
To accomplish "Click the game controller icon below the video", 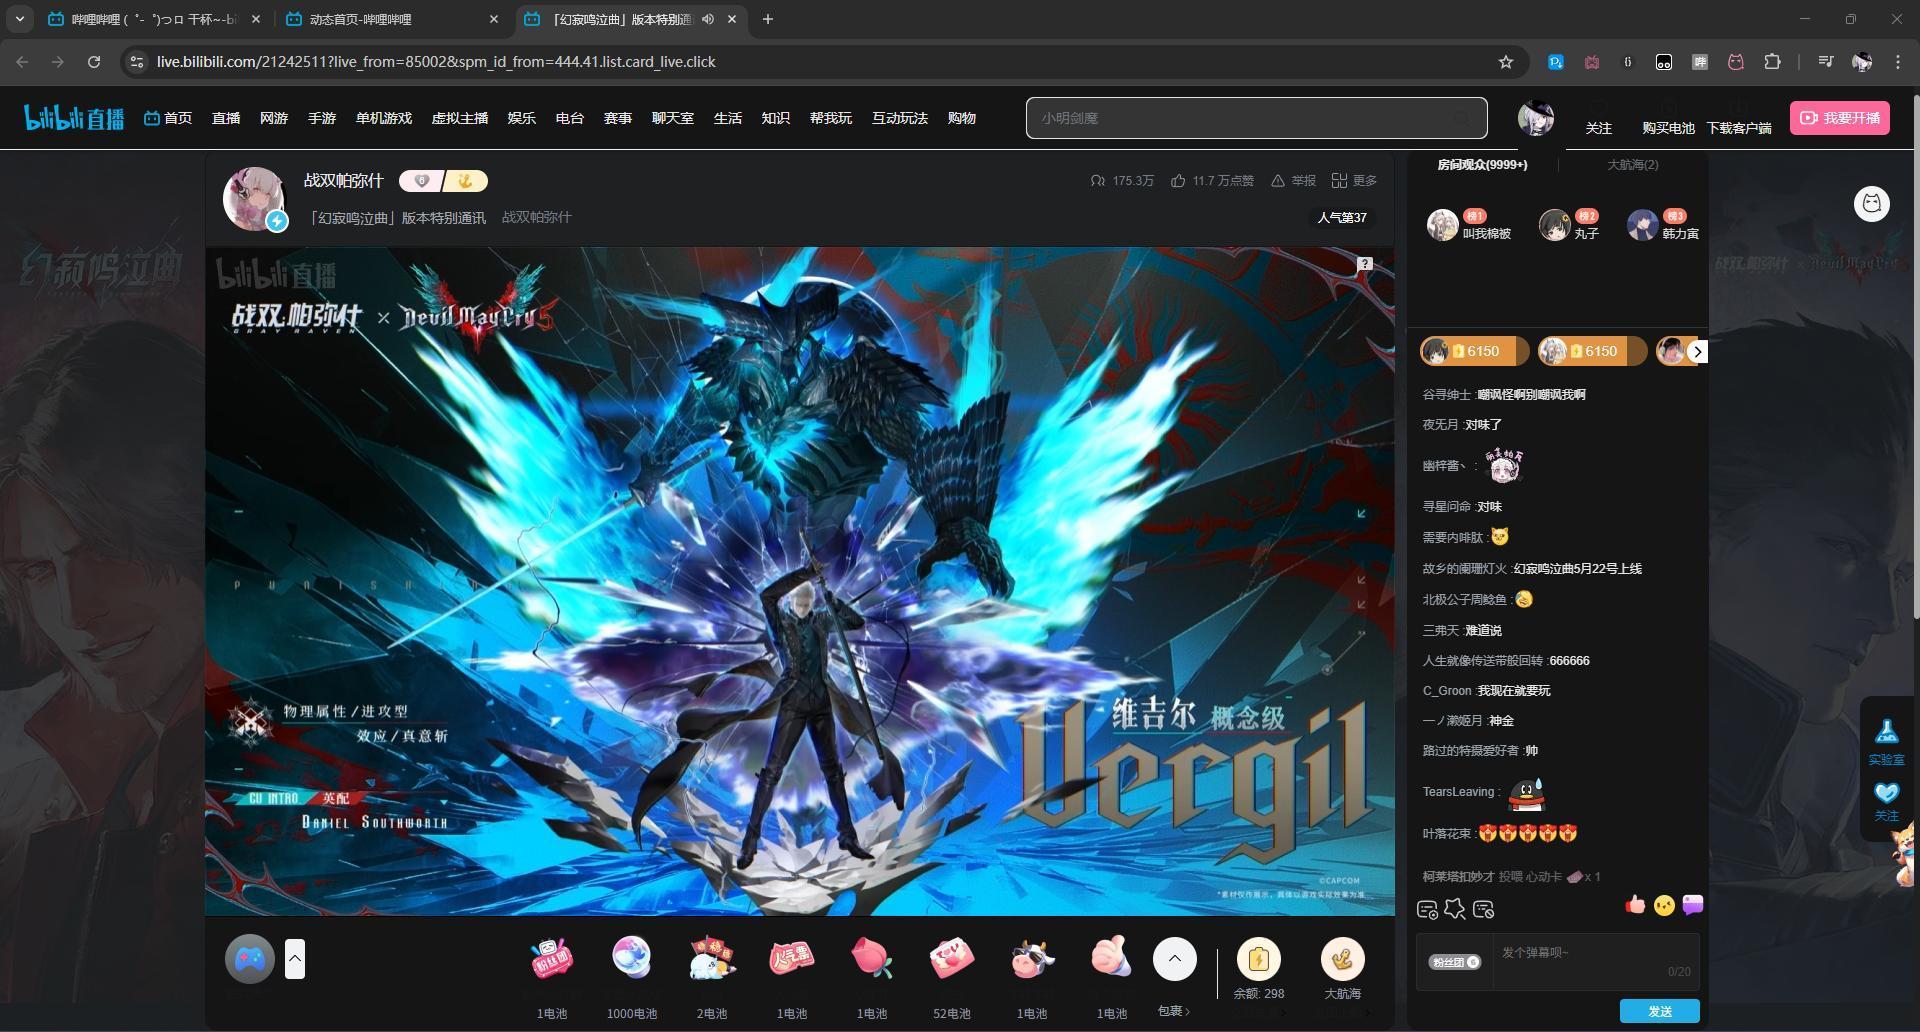I will click(249, 960).
